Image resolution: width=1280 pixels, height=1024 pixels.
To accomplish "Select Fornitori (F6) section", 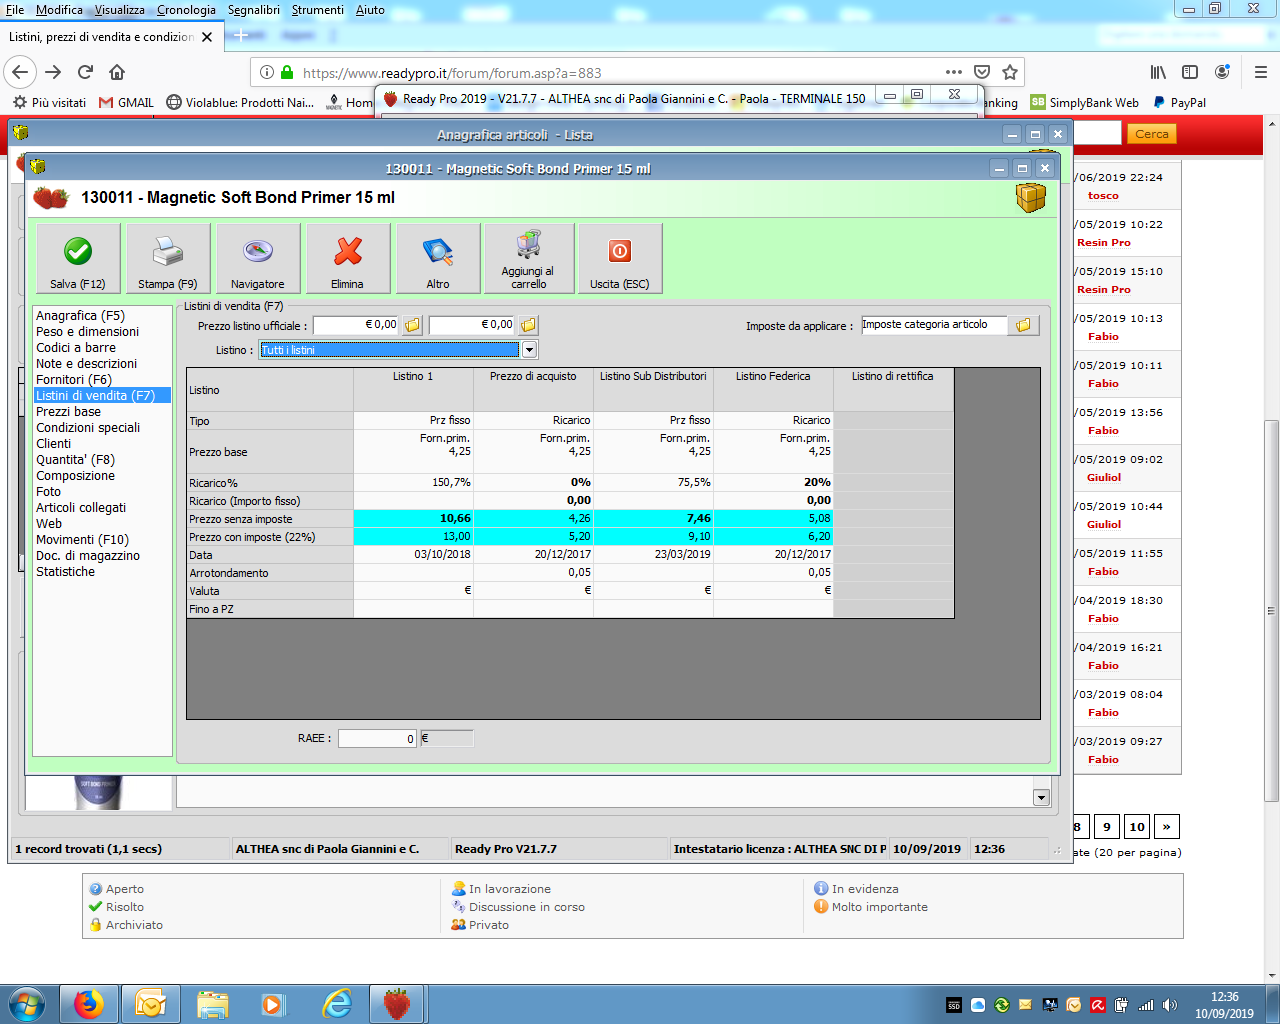I will (74, 379).
